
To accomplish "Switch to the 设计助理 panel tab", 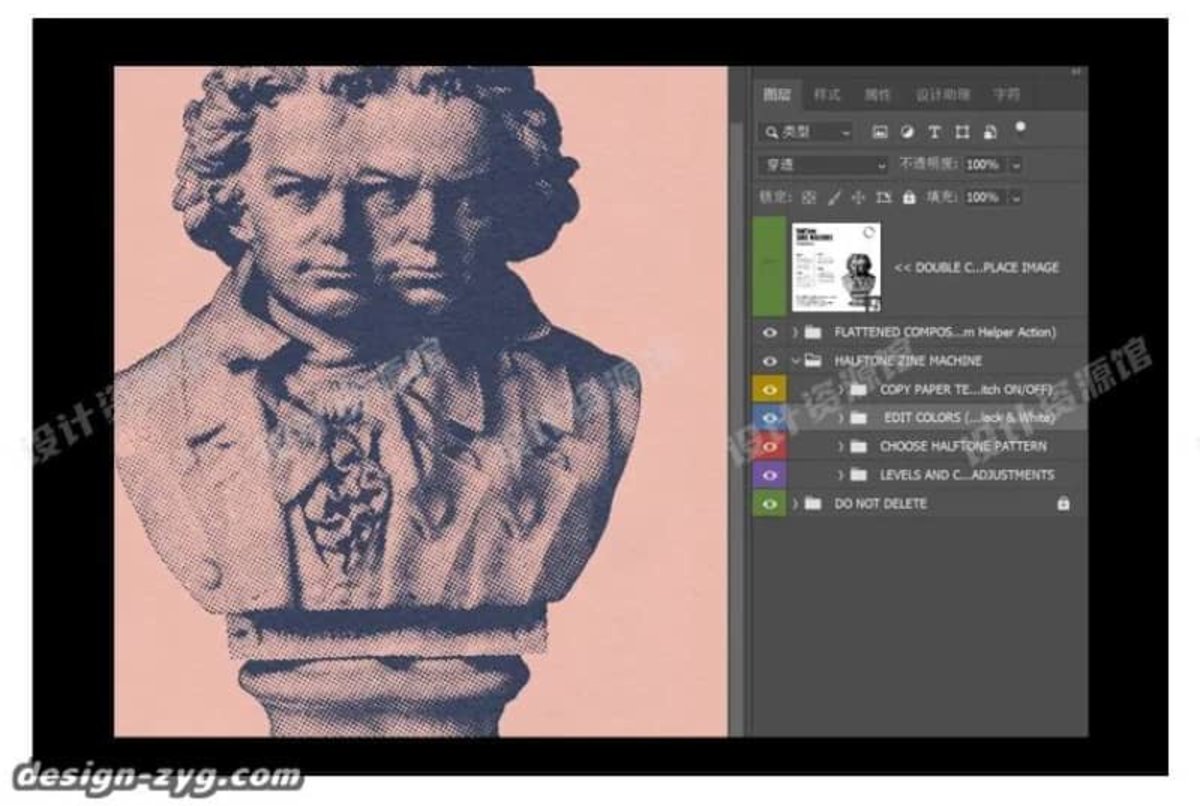I will pyautogui.click(x=943, y=95).
